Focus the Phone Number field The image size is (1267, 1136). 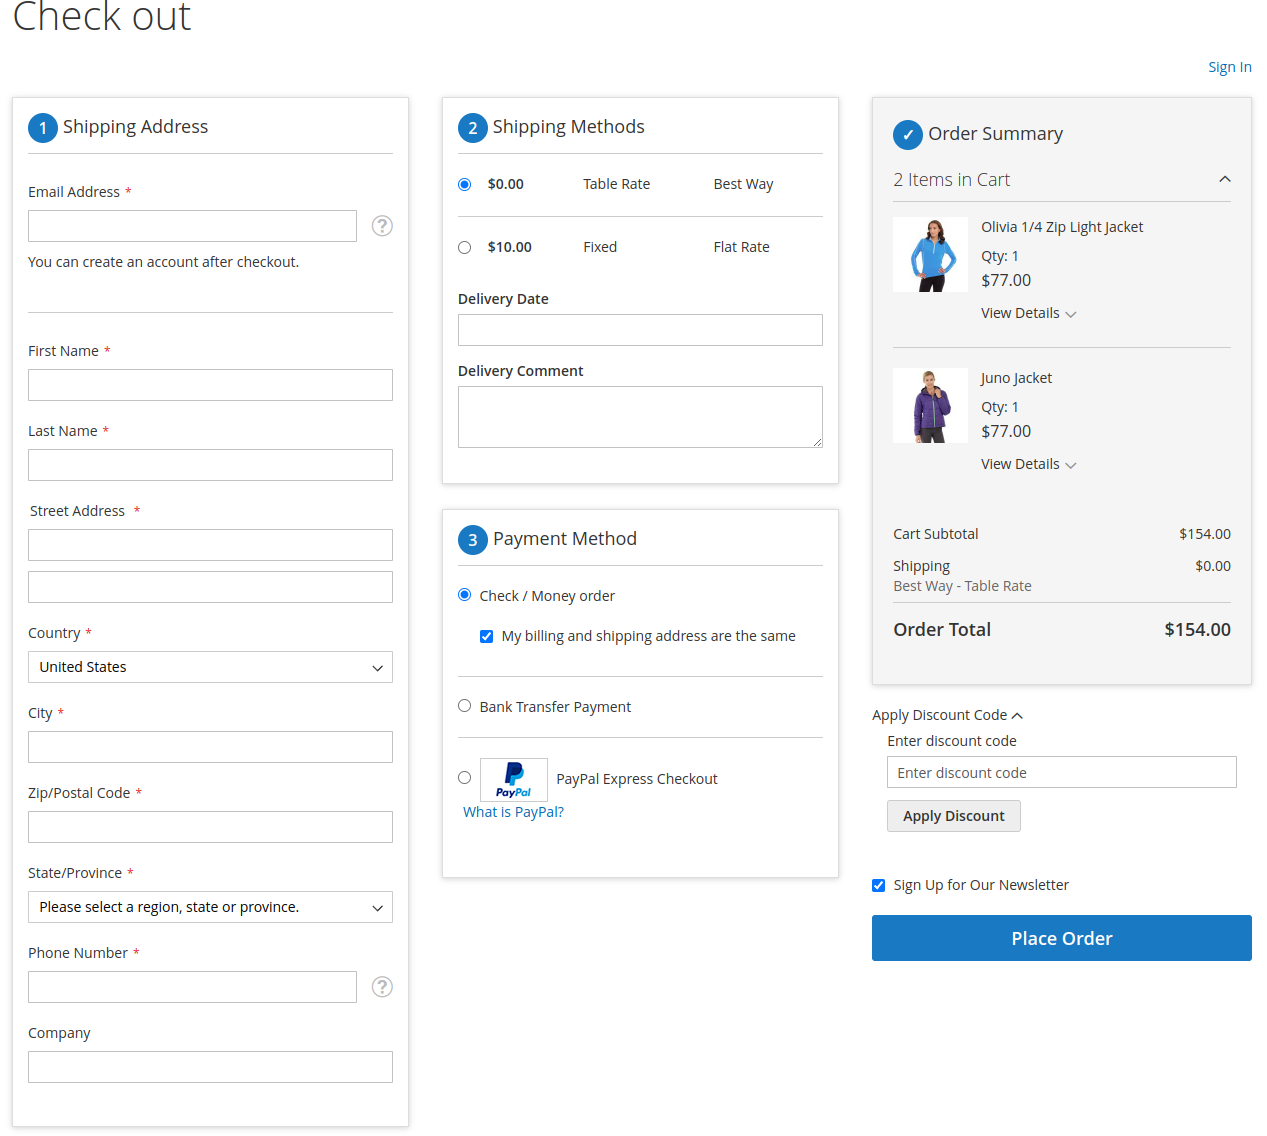click(x=192, y=987)
